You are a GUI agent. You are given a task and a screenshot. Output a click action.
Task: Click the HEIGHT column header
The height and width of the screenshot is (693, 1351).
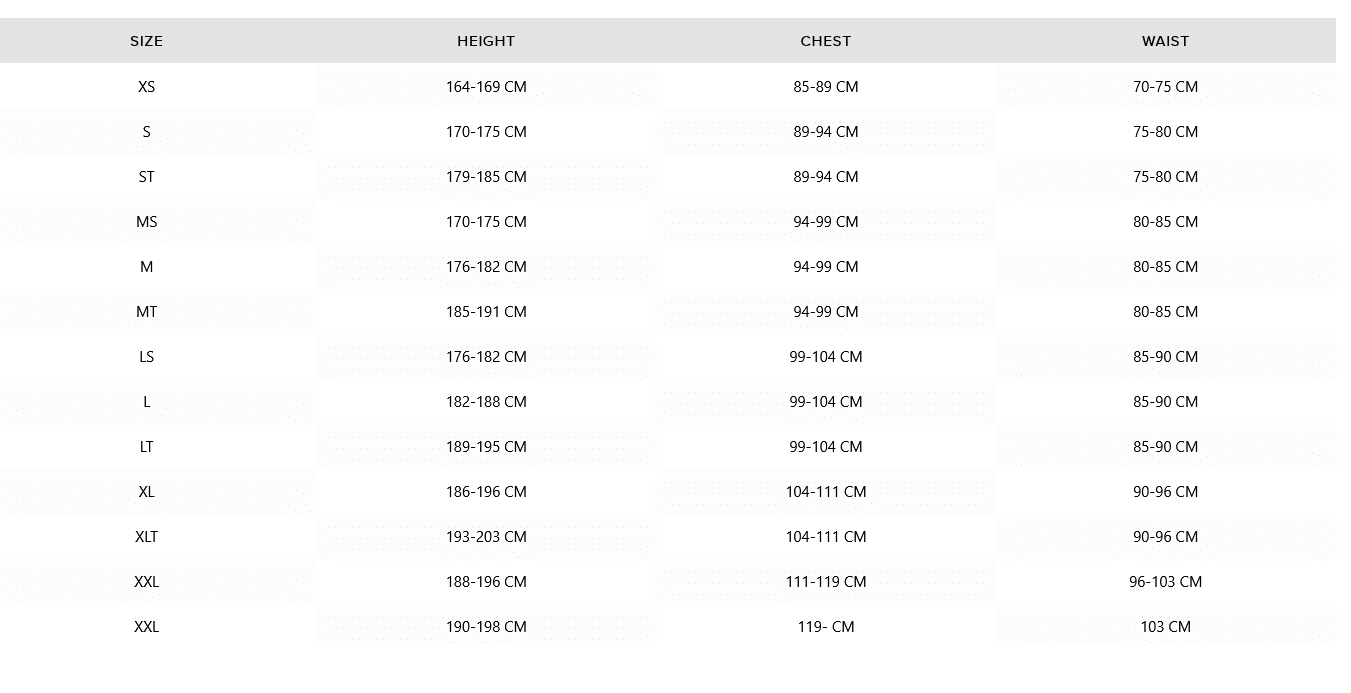[x=486, y=41]
